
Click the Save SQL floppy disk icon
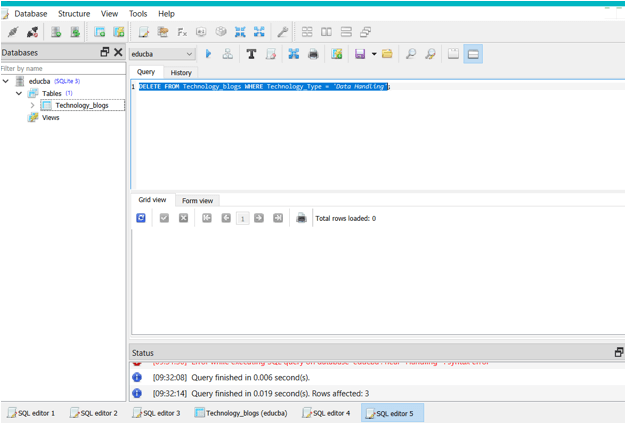[360, 54]
